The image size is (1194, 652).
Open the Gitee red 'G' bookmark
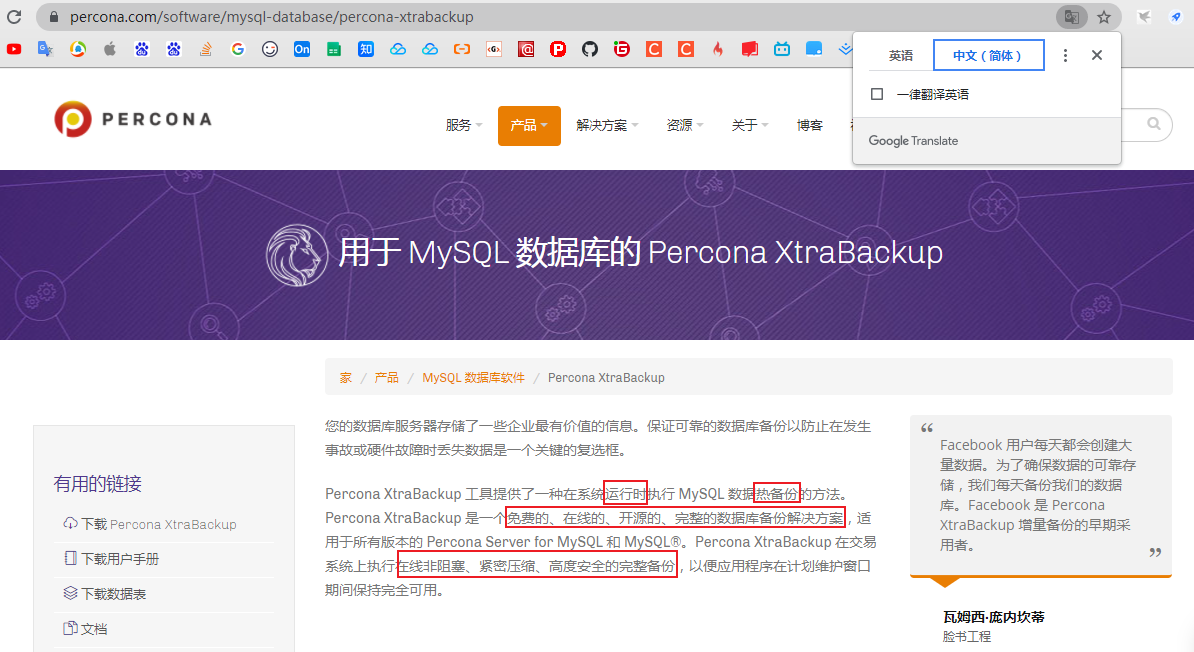[621, 50]
